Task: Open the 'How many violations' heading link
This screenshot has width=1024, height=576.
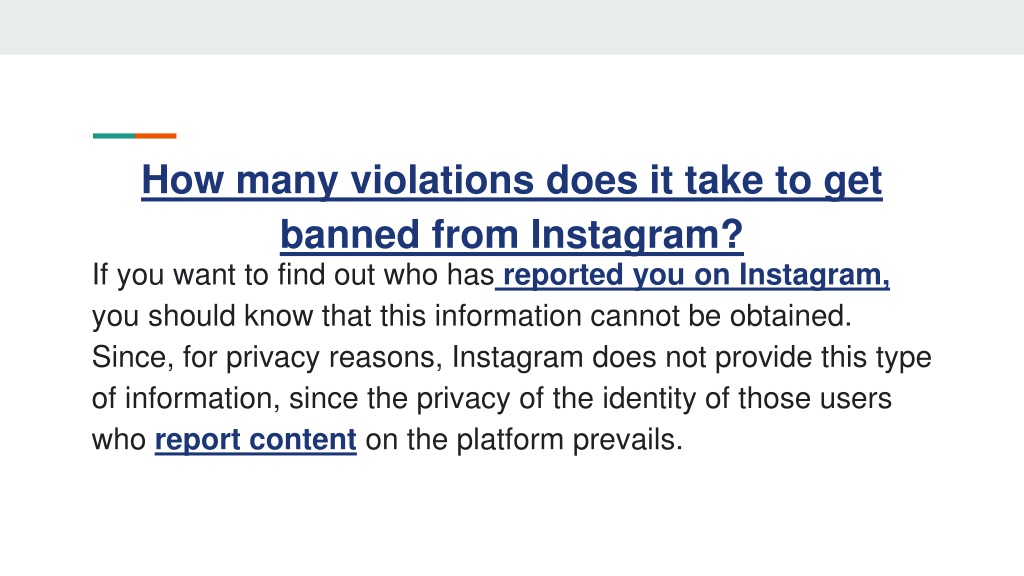Action: tap(512, 206)
